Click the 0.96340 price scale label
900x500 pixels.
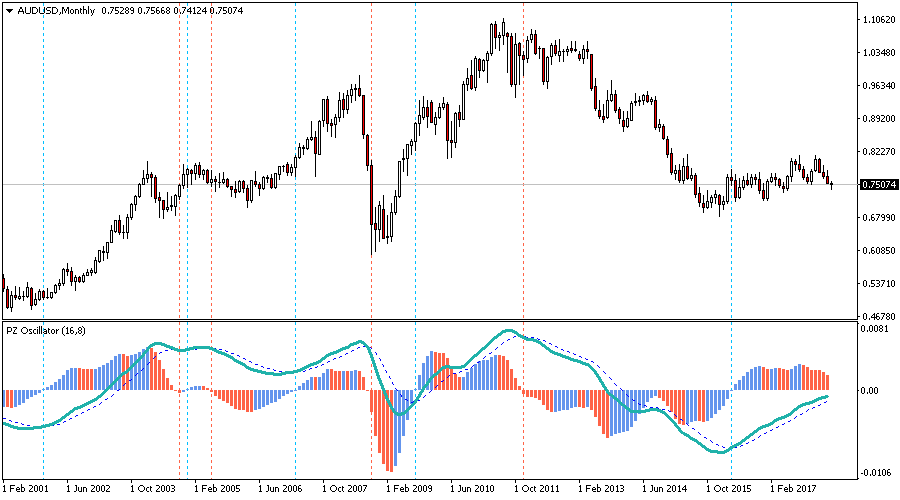click(878, 86)
